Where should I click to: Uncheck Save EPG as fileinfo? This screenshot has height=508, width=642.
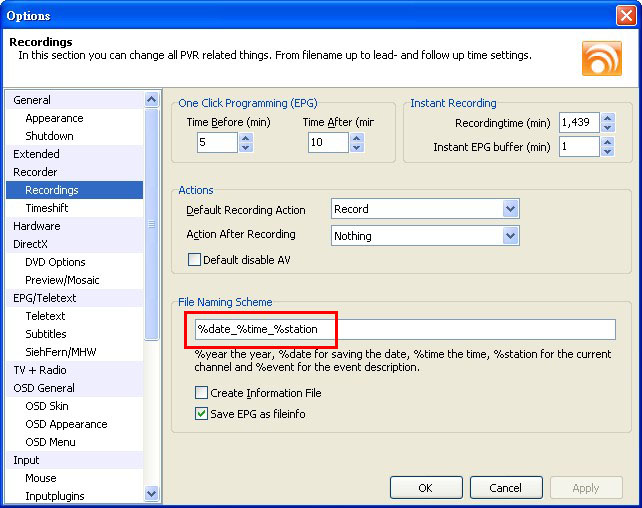[202, 413]
